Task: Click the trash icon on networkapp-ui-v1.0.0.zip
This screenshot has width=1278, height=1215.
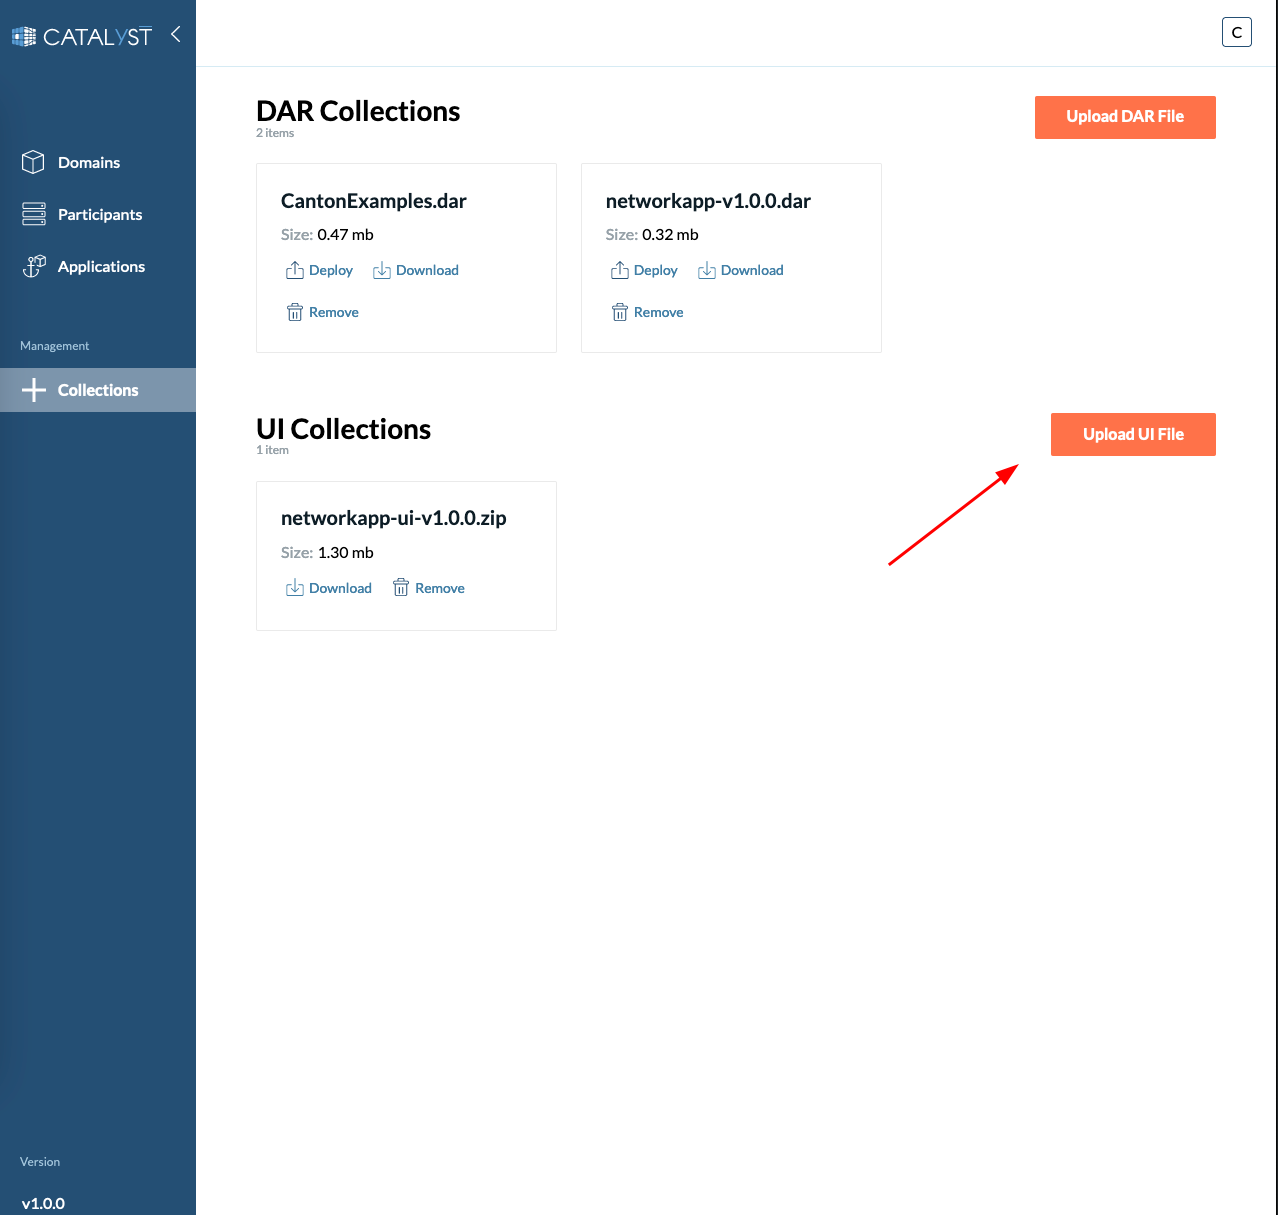Action: point(401,587)
